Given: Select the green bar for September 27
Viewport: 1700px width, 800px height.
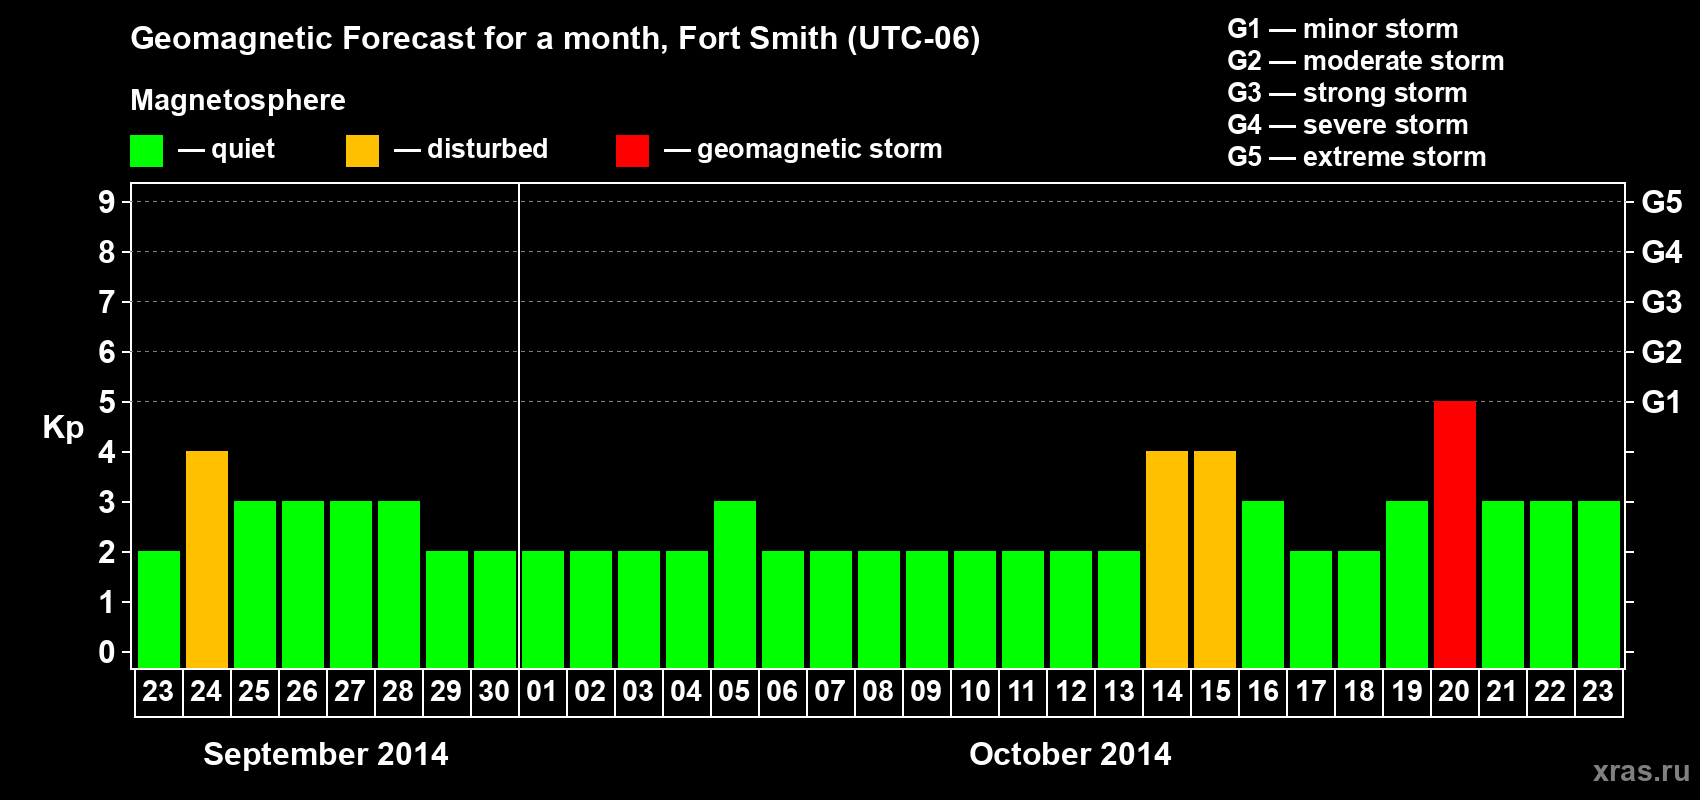Looking at the screenshot, I should click(351, 585).
